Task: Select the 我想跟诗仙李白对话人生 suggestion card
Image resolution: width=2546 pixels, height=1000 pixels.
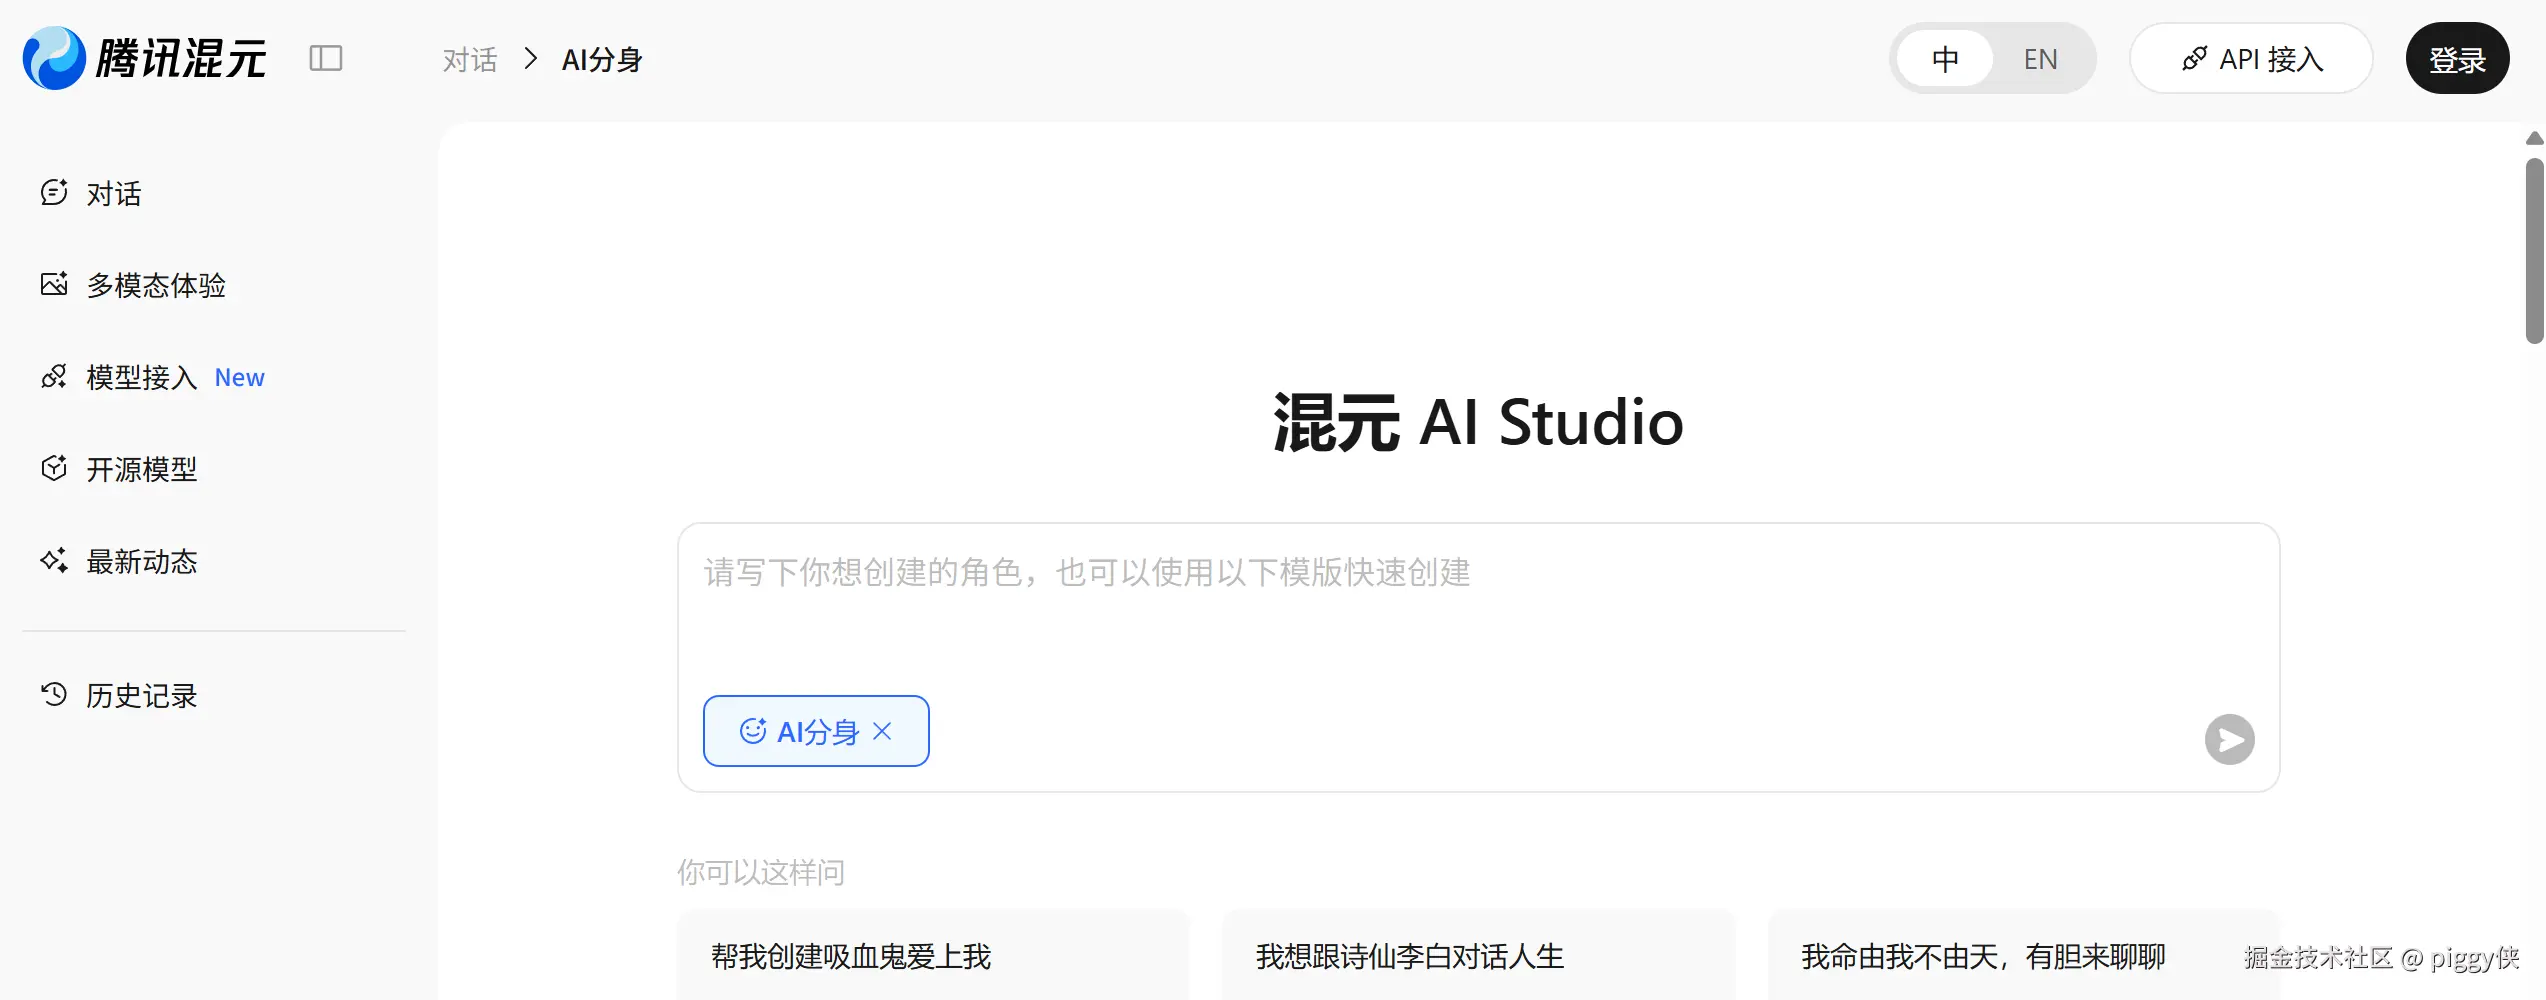Action: click(x=1479, y=955)
